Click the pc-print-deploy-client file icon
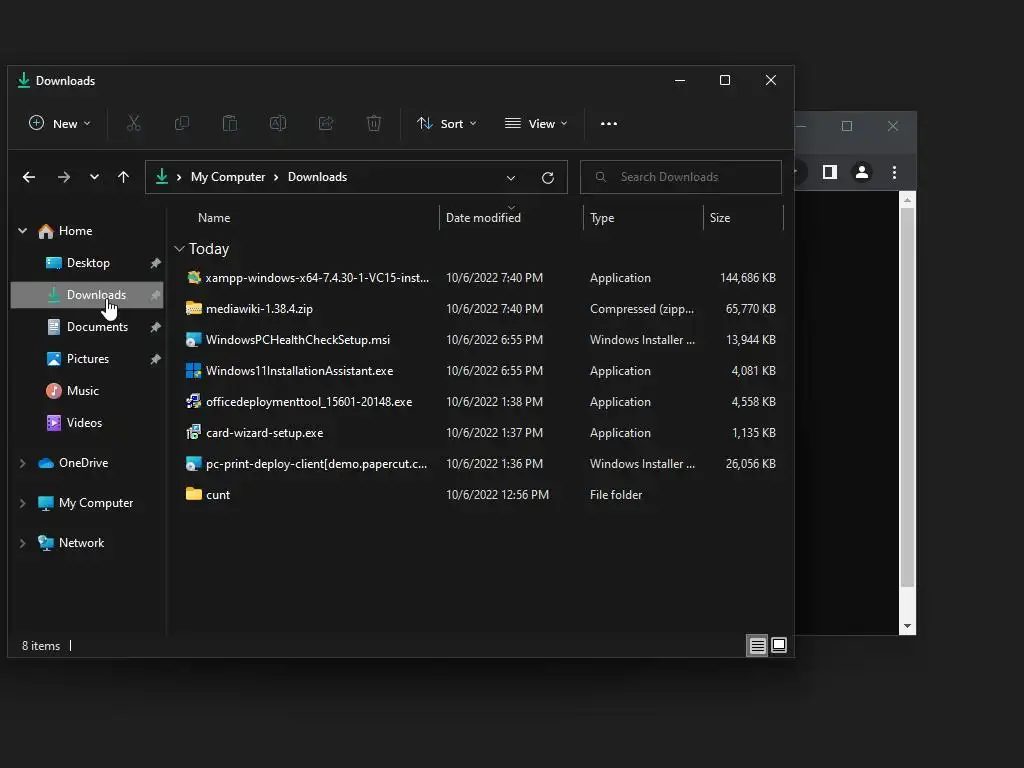 pyautogui.click(x=193, y=464)
